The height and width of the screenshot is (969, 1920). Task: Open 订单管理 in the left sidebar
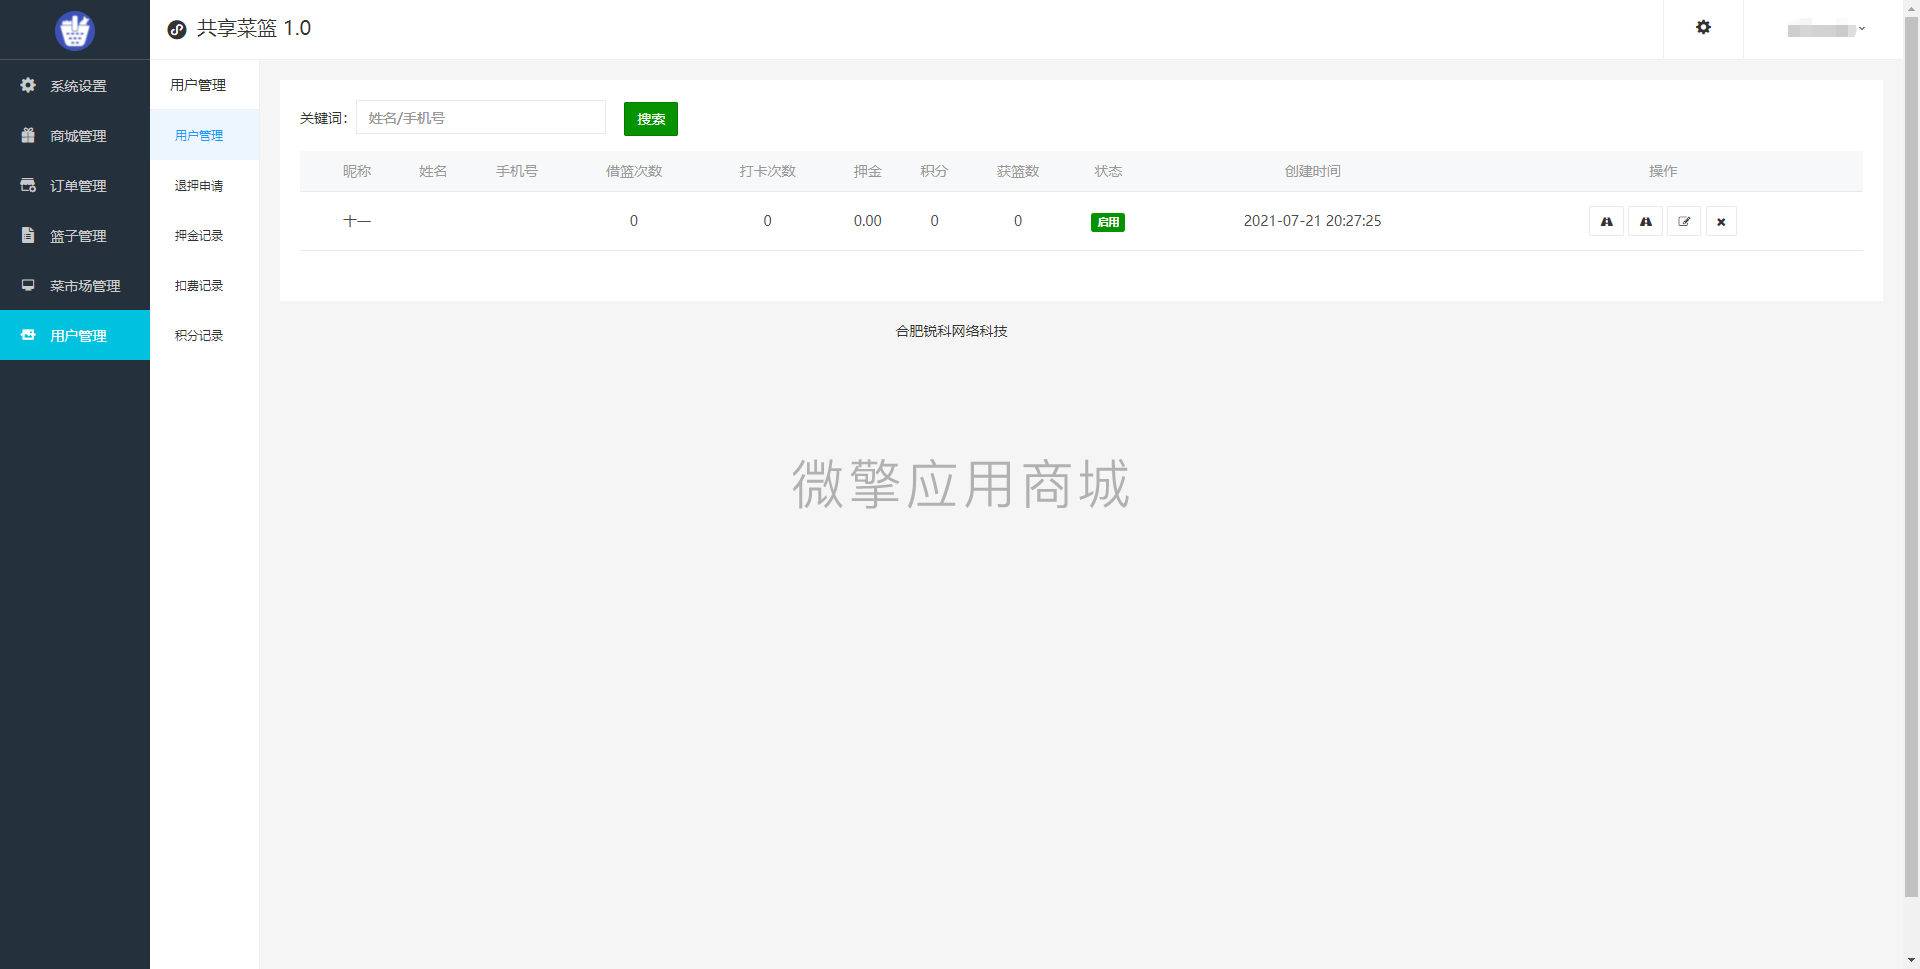tap(75, 185)
